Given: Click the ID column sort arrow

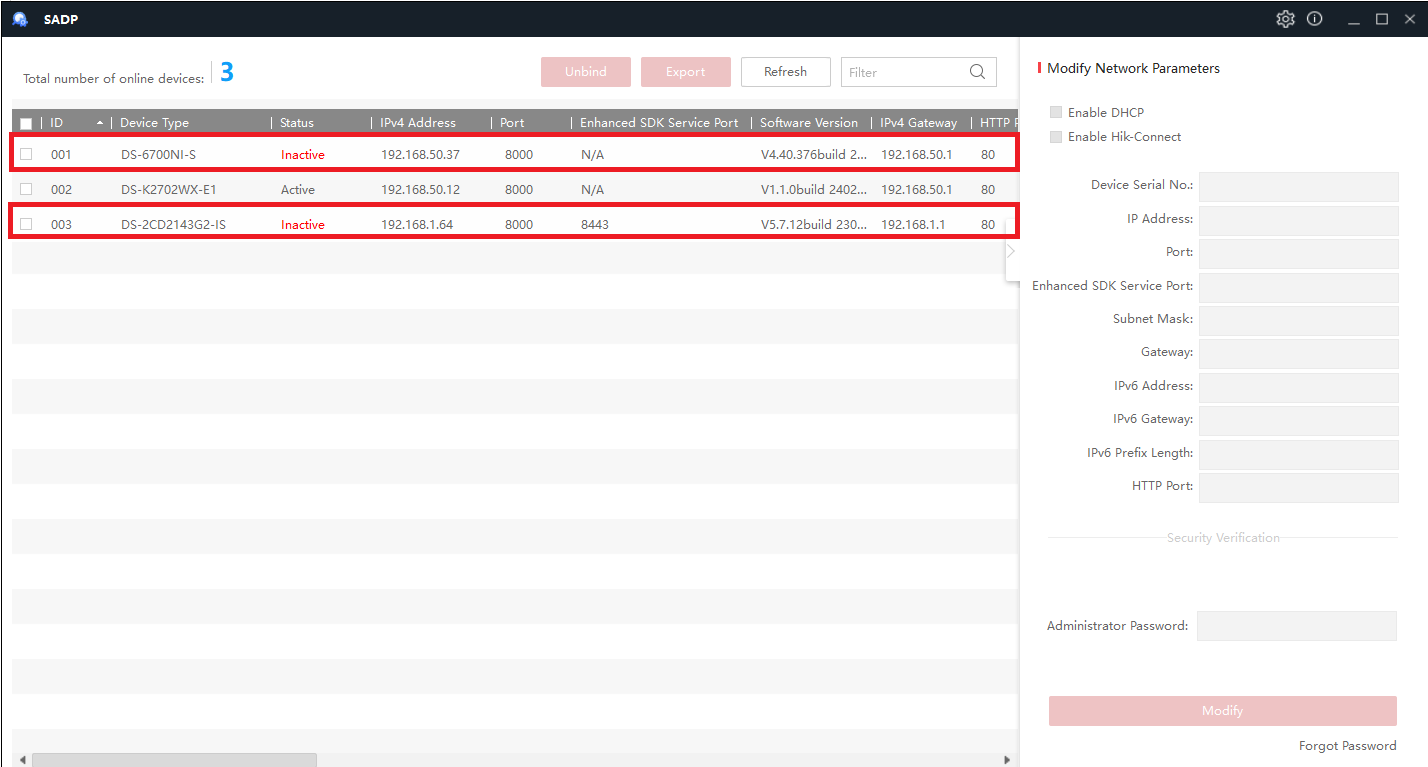Looking at the screenshot, I should coord(99,123).
